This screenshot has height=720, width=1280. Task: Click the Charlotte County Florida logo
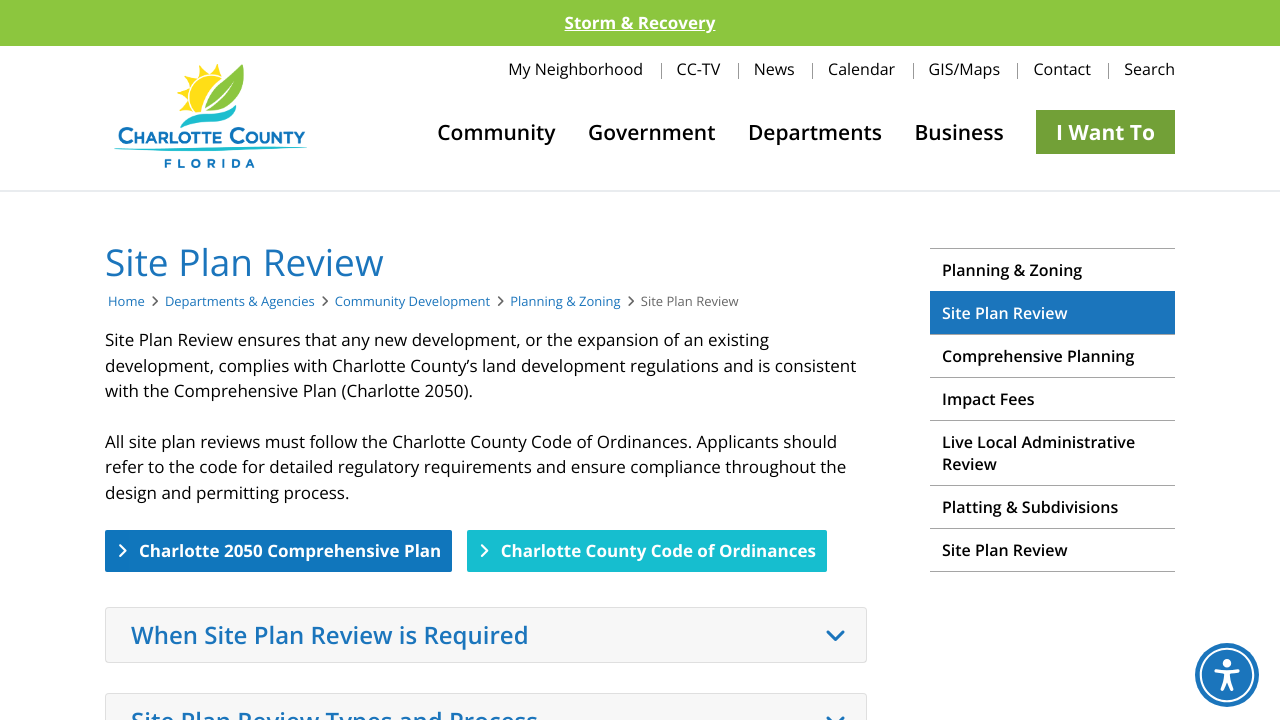tap(210, 116)
